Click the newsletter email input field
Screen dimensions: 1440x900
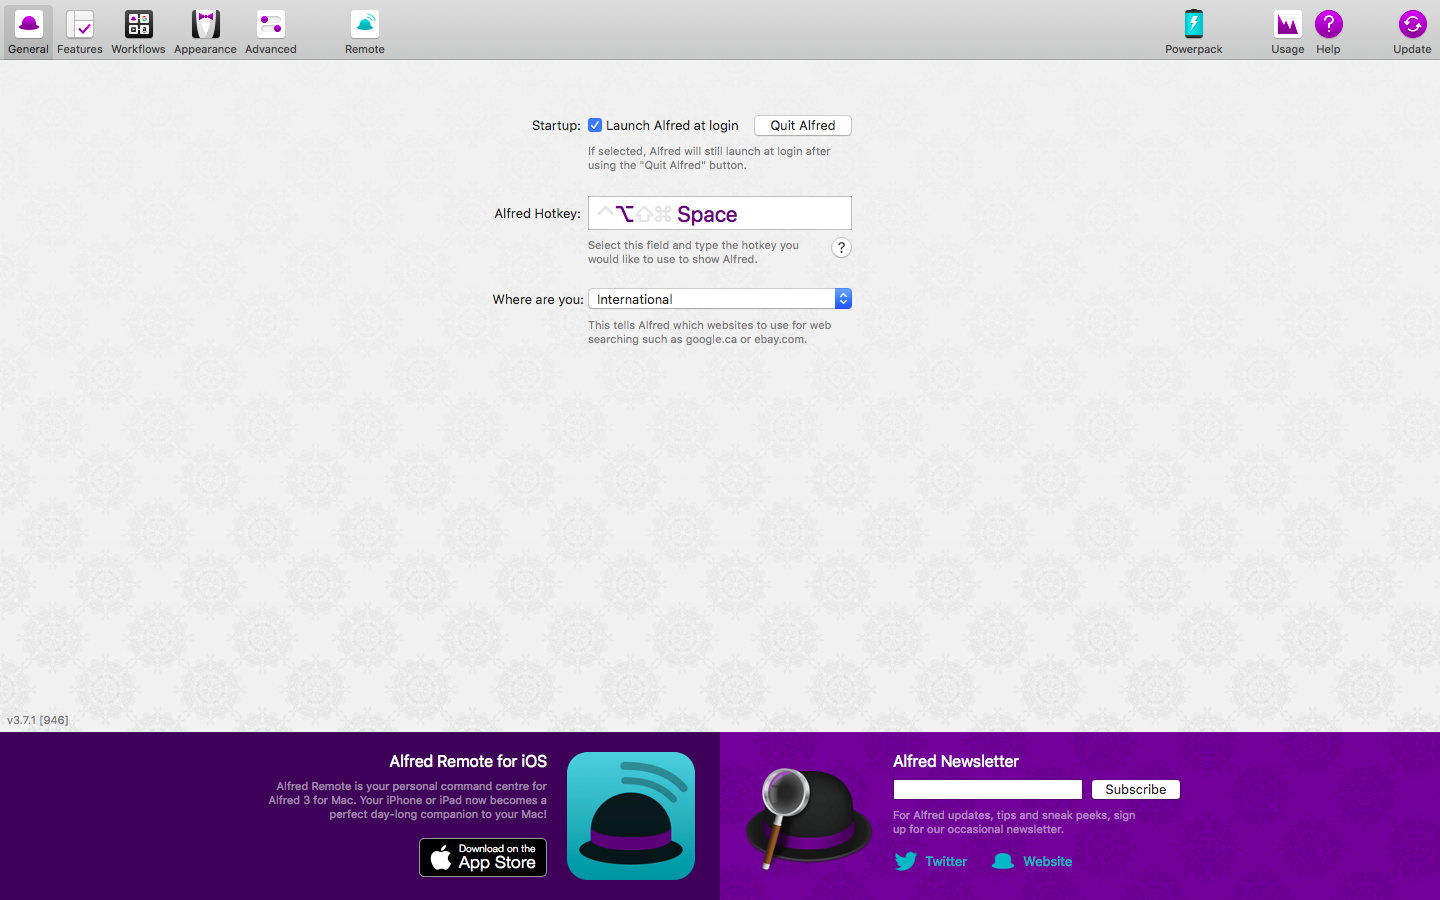coord(987,789)
